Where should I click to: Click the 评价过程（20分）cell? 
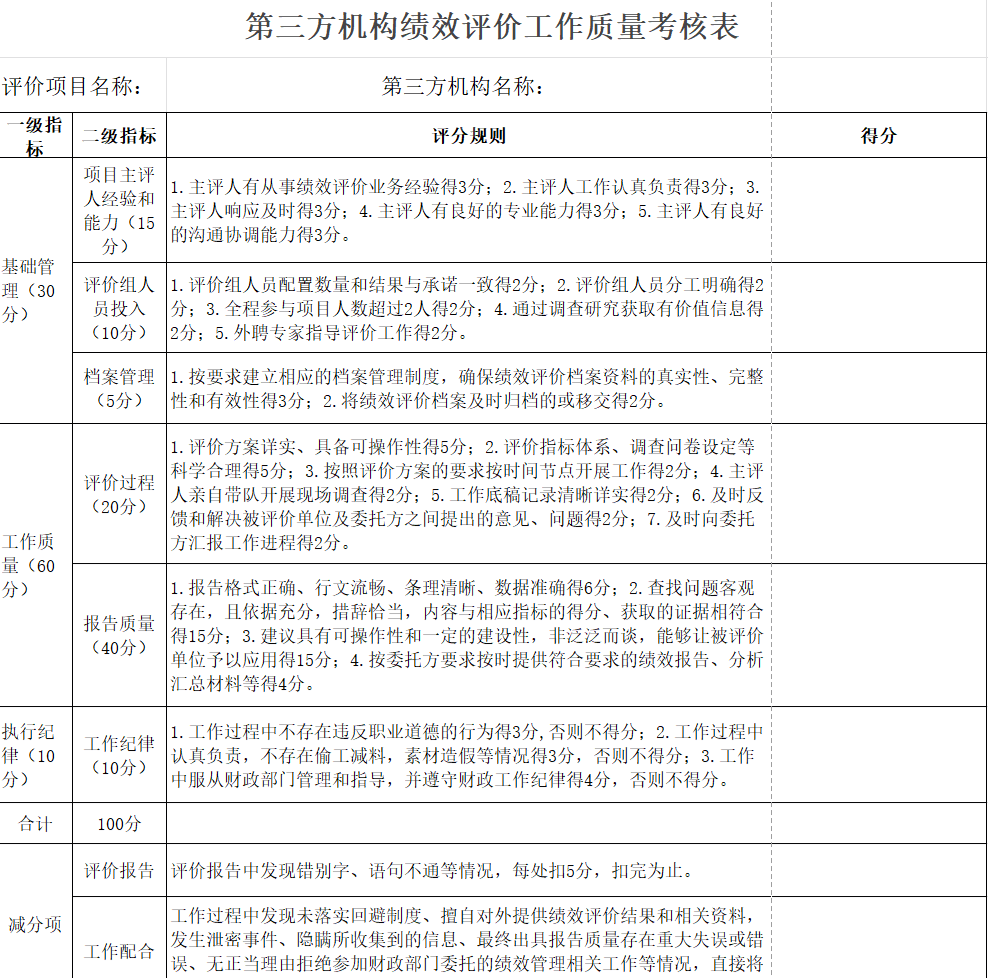[119, 494]
